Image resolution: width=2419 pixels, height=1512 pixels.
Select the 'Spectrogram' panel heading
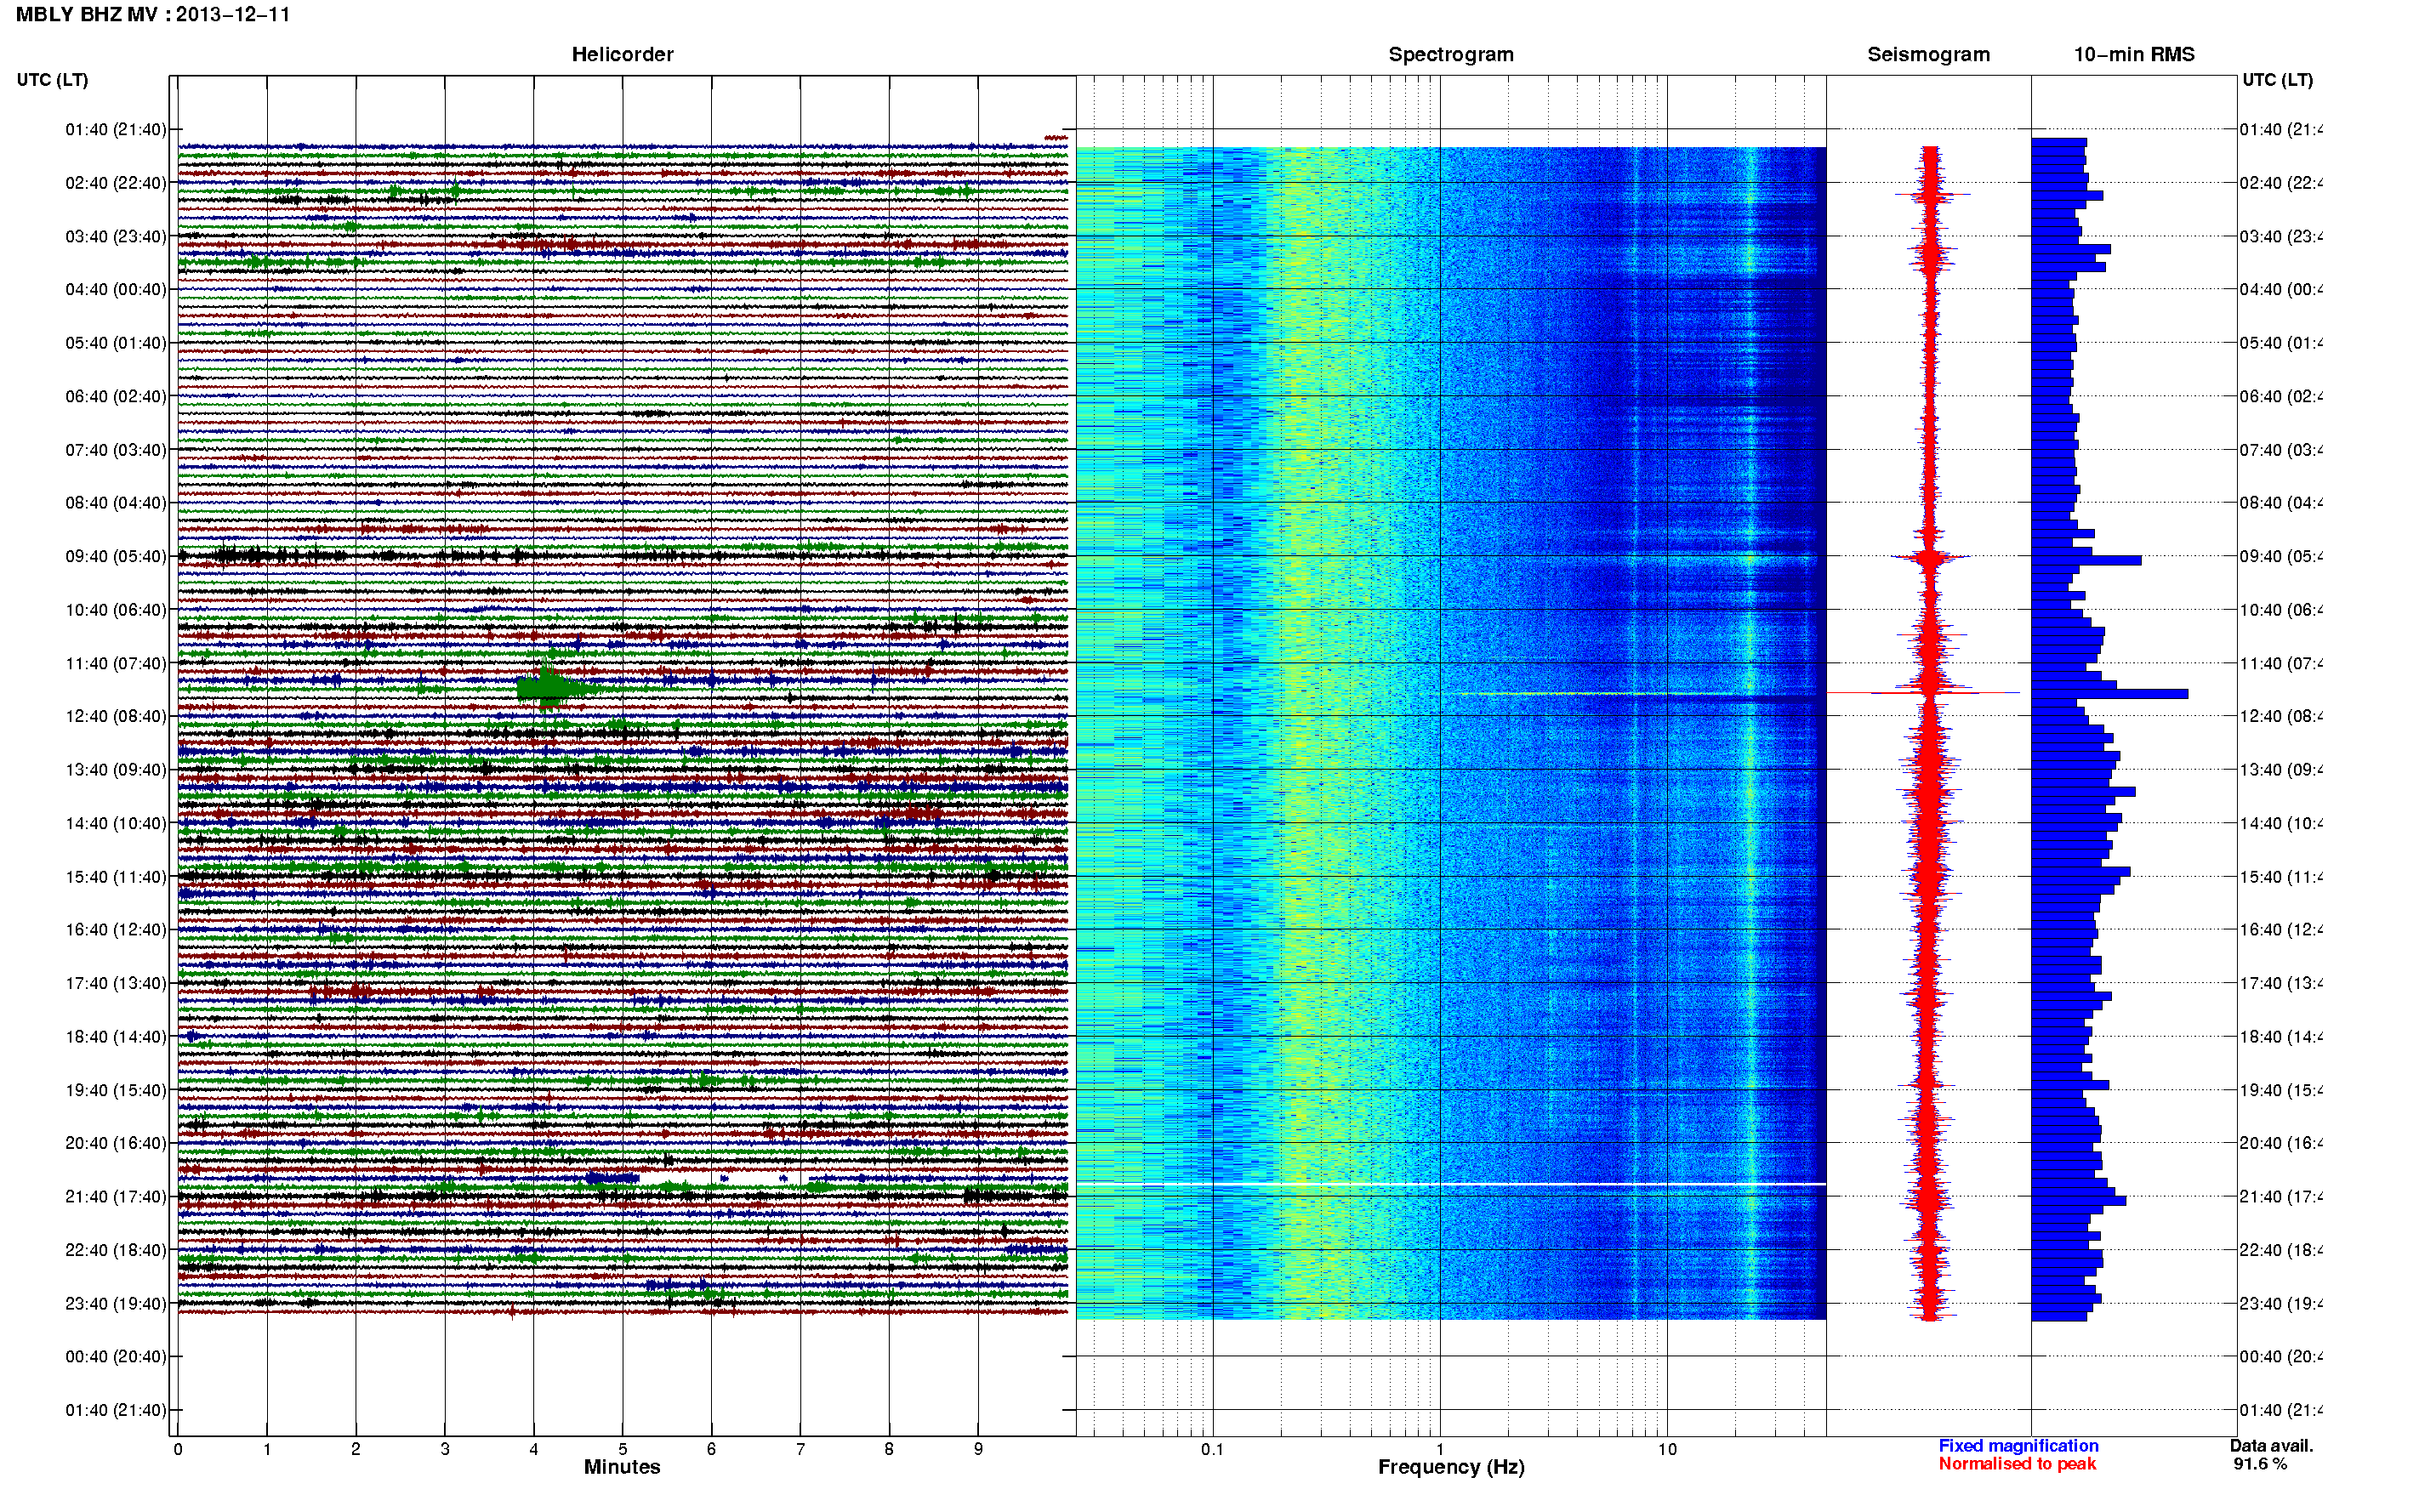coord(1451,55)
